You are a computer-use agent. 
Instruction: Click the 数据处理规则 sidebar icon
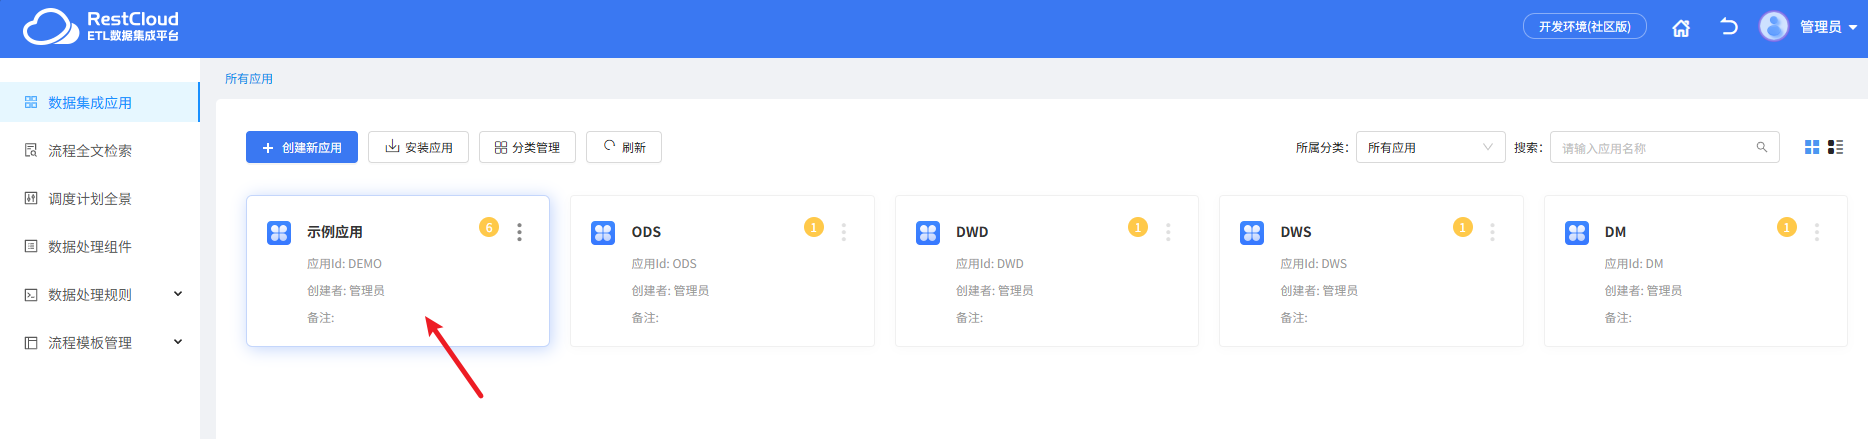pos(31,294)
